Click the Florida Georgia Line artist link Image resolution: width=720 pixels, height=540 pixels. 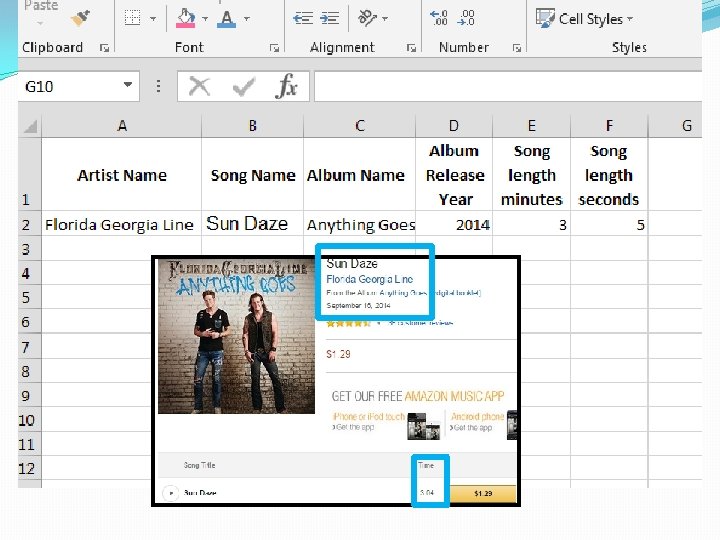click(x=370, y=279)
